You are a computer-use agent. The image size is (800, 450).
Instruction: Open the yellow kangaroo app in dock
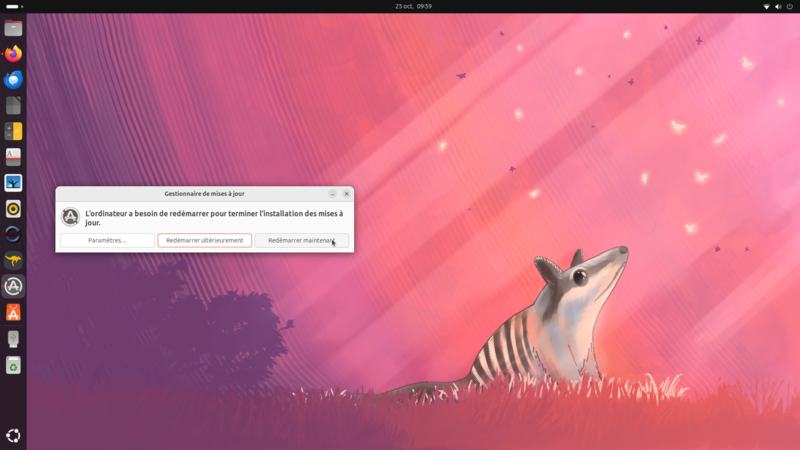click(x=13, y=260)
